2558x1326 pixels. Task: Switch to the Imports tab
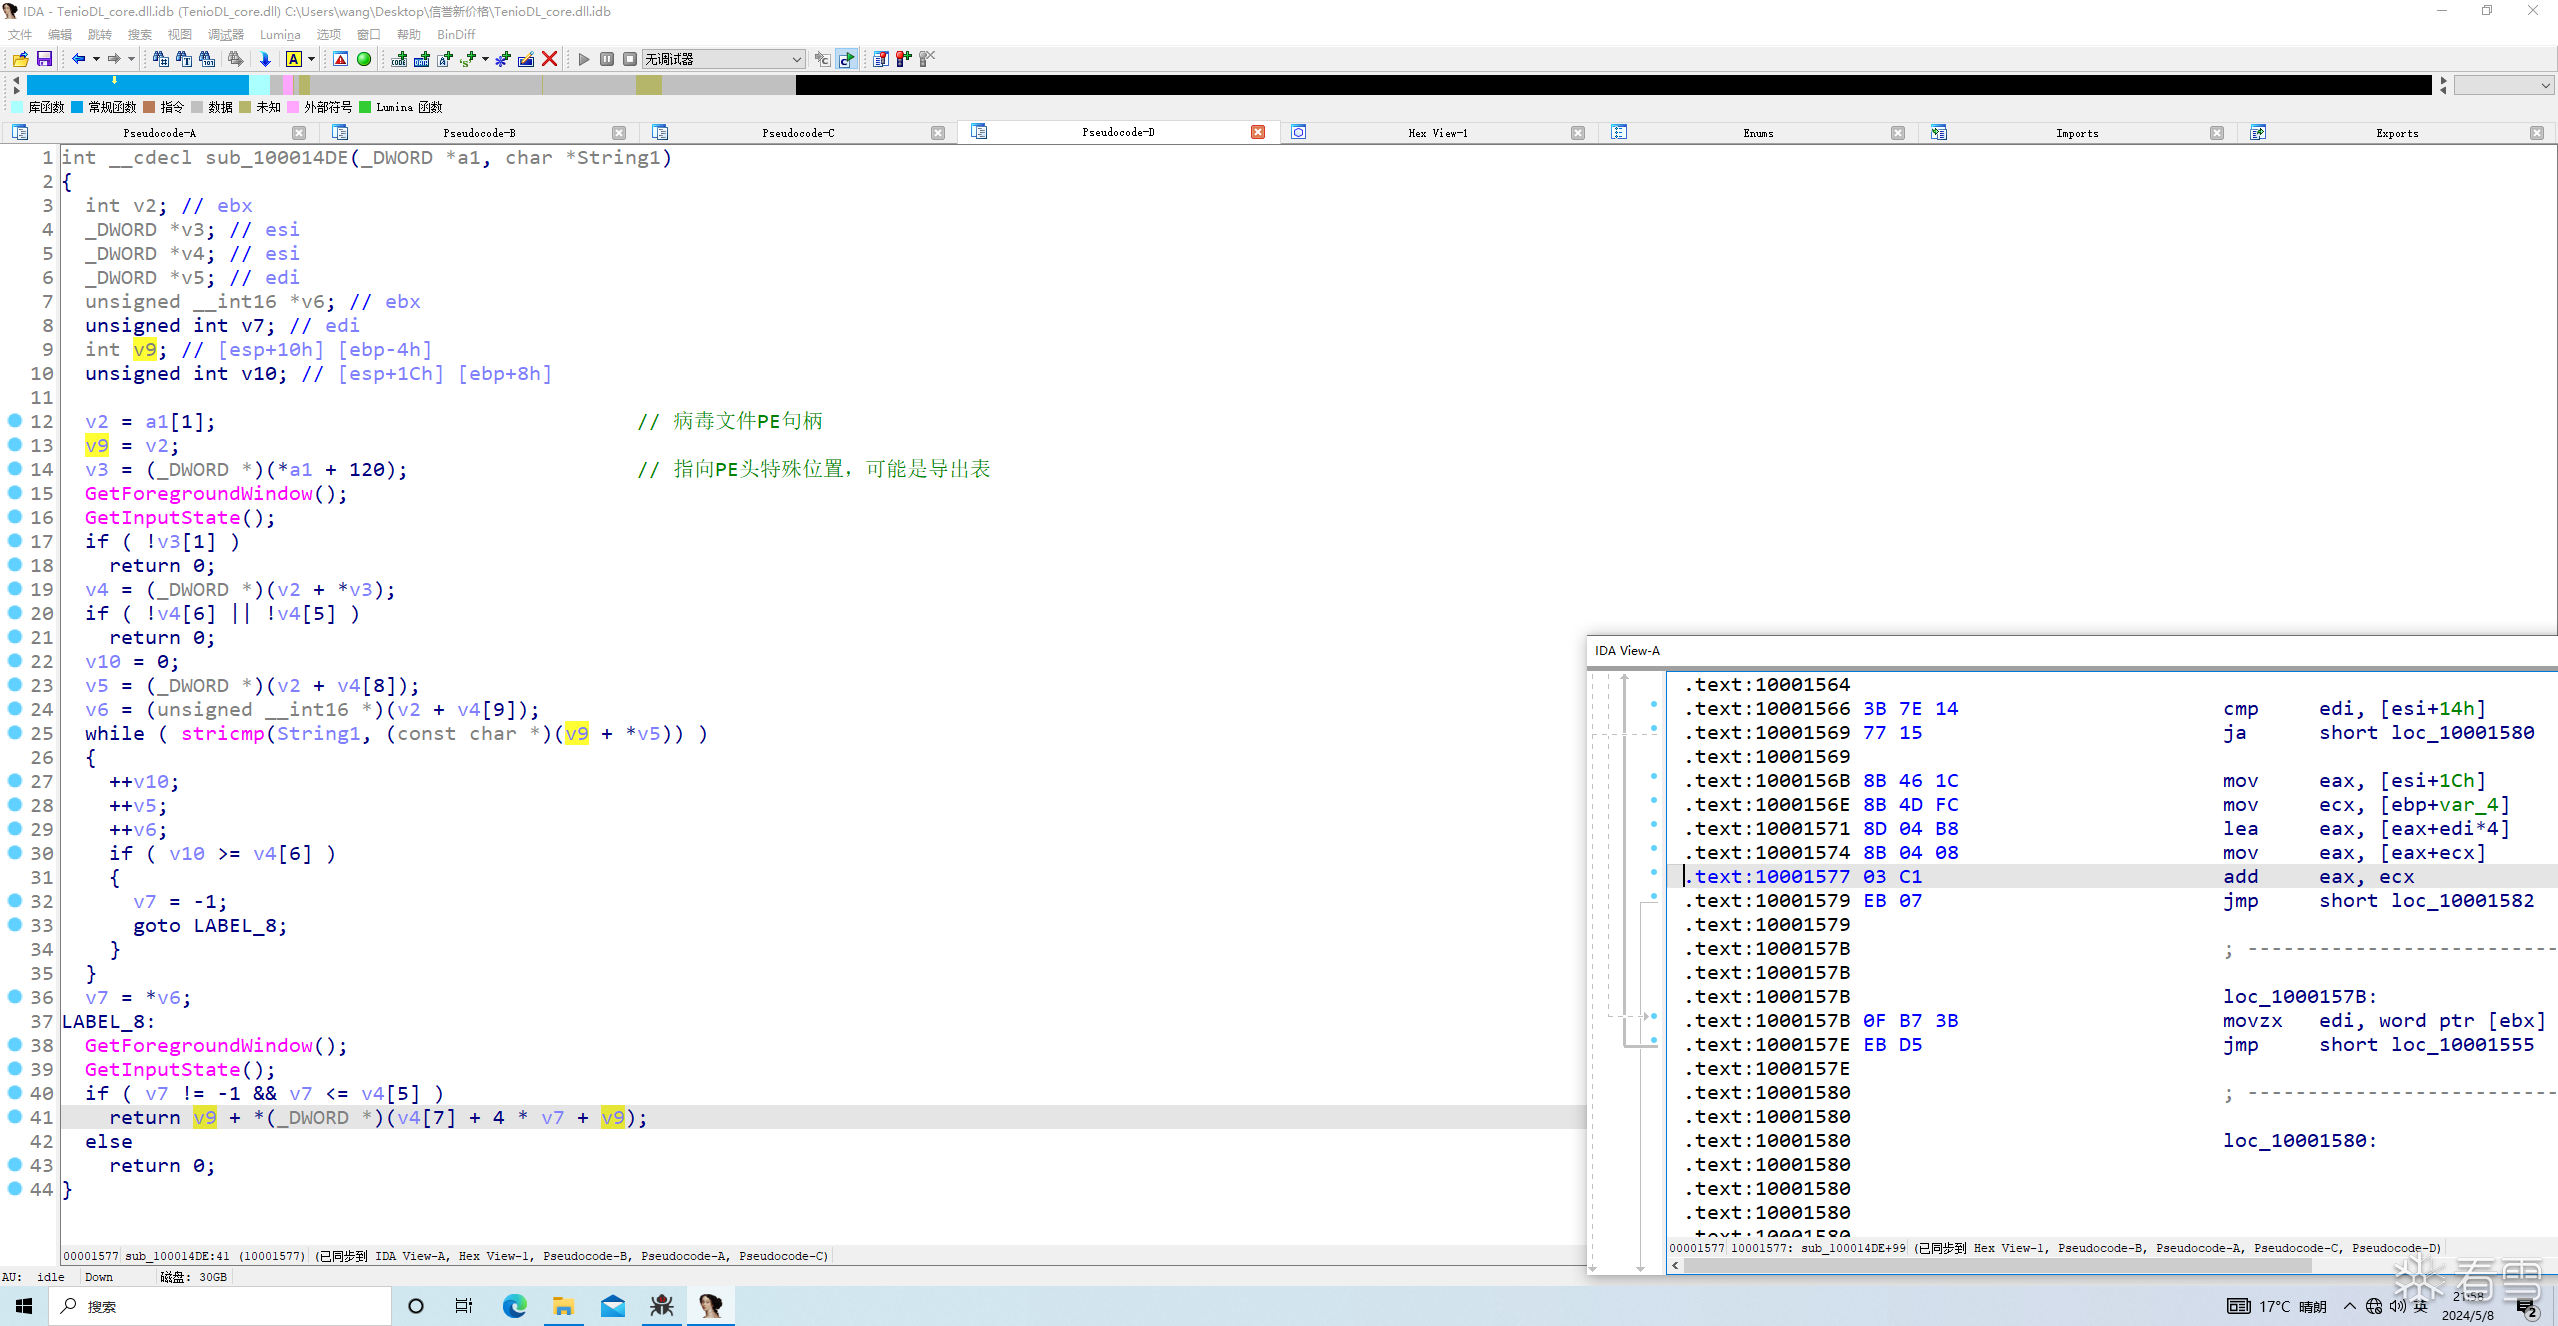point(2077,132)
